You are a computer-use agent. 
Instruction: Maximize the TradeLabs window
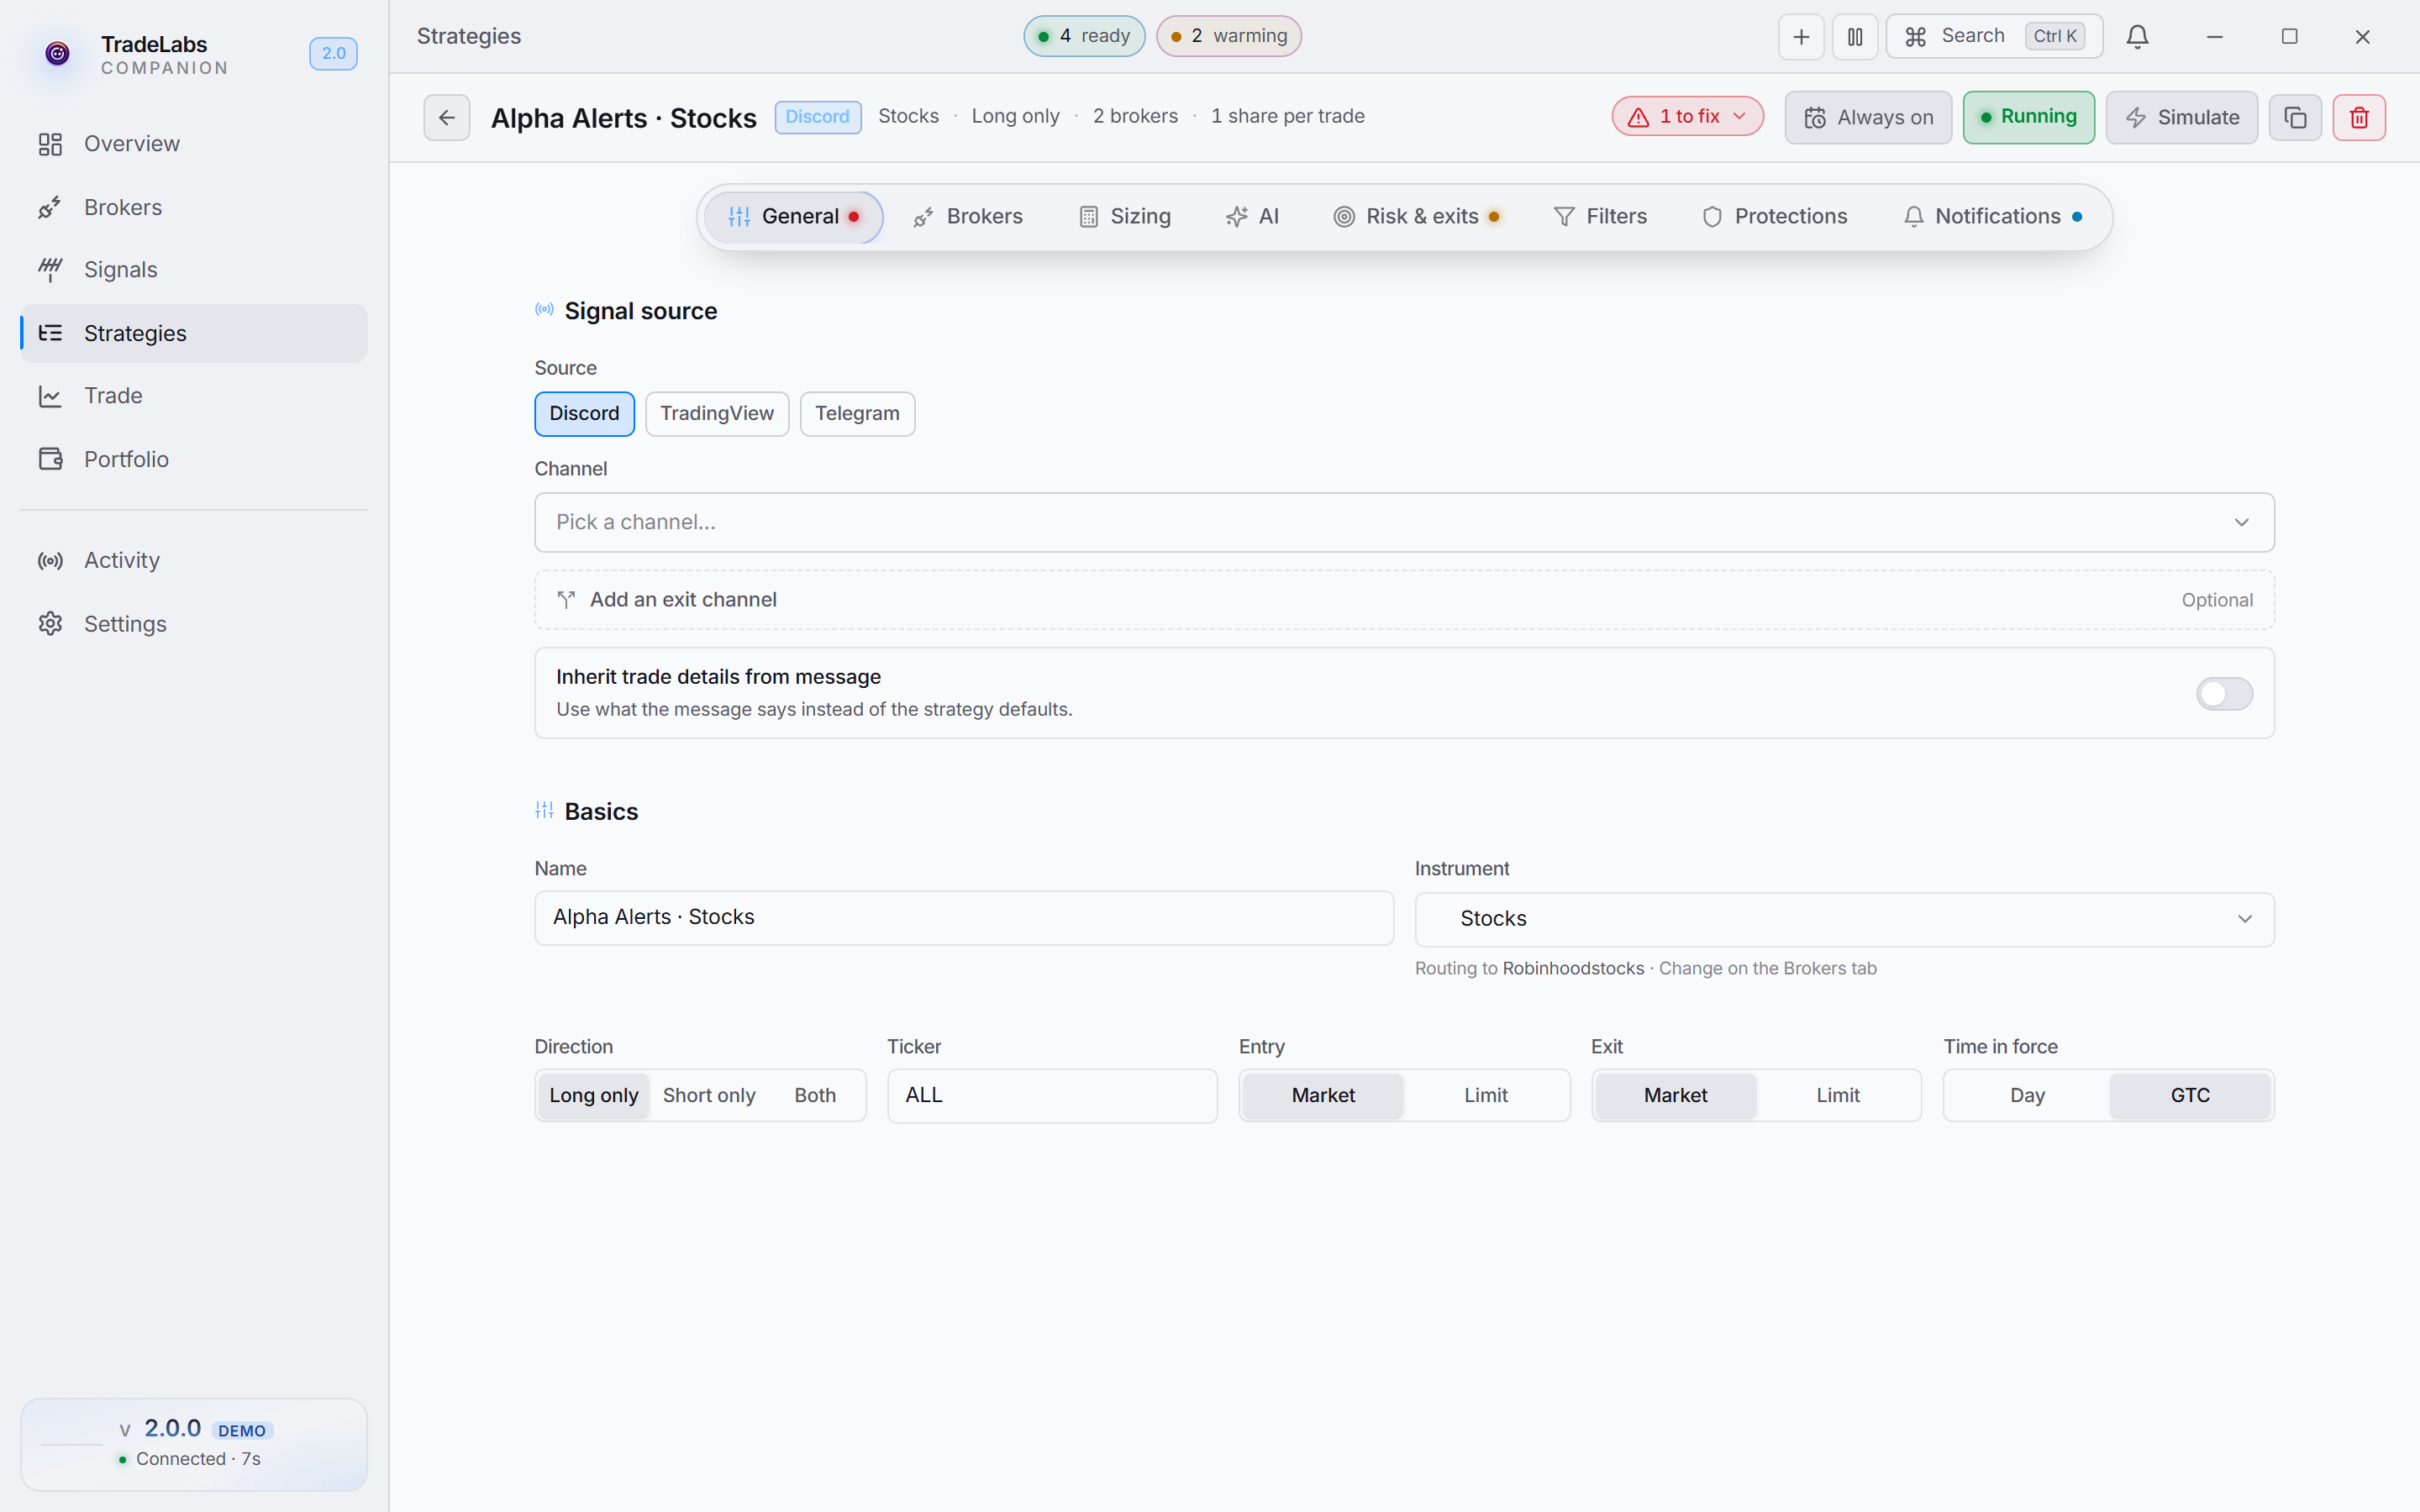[2289, 37]
